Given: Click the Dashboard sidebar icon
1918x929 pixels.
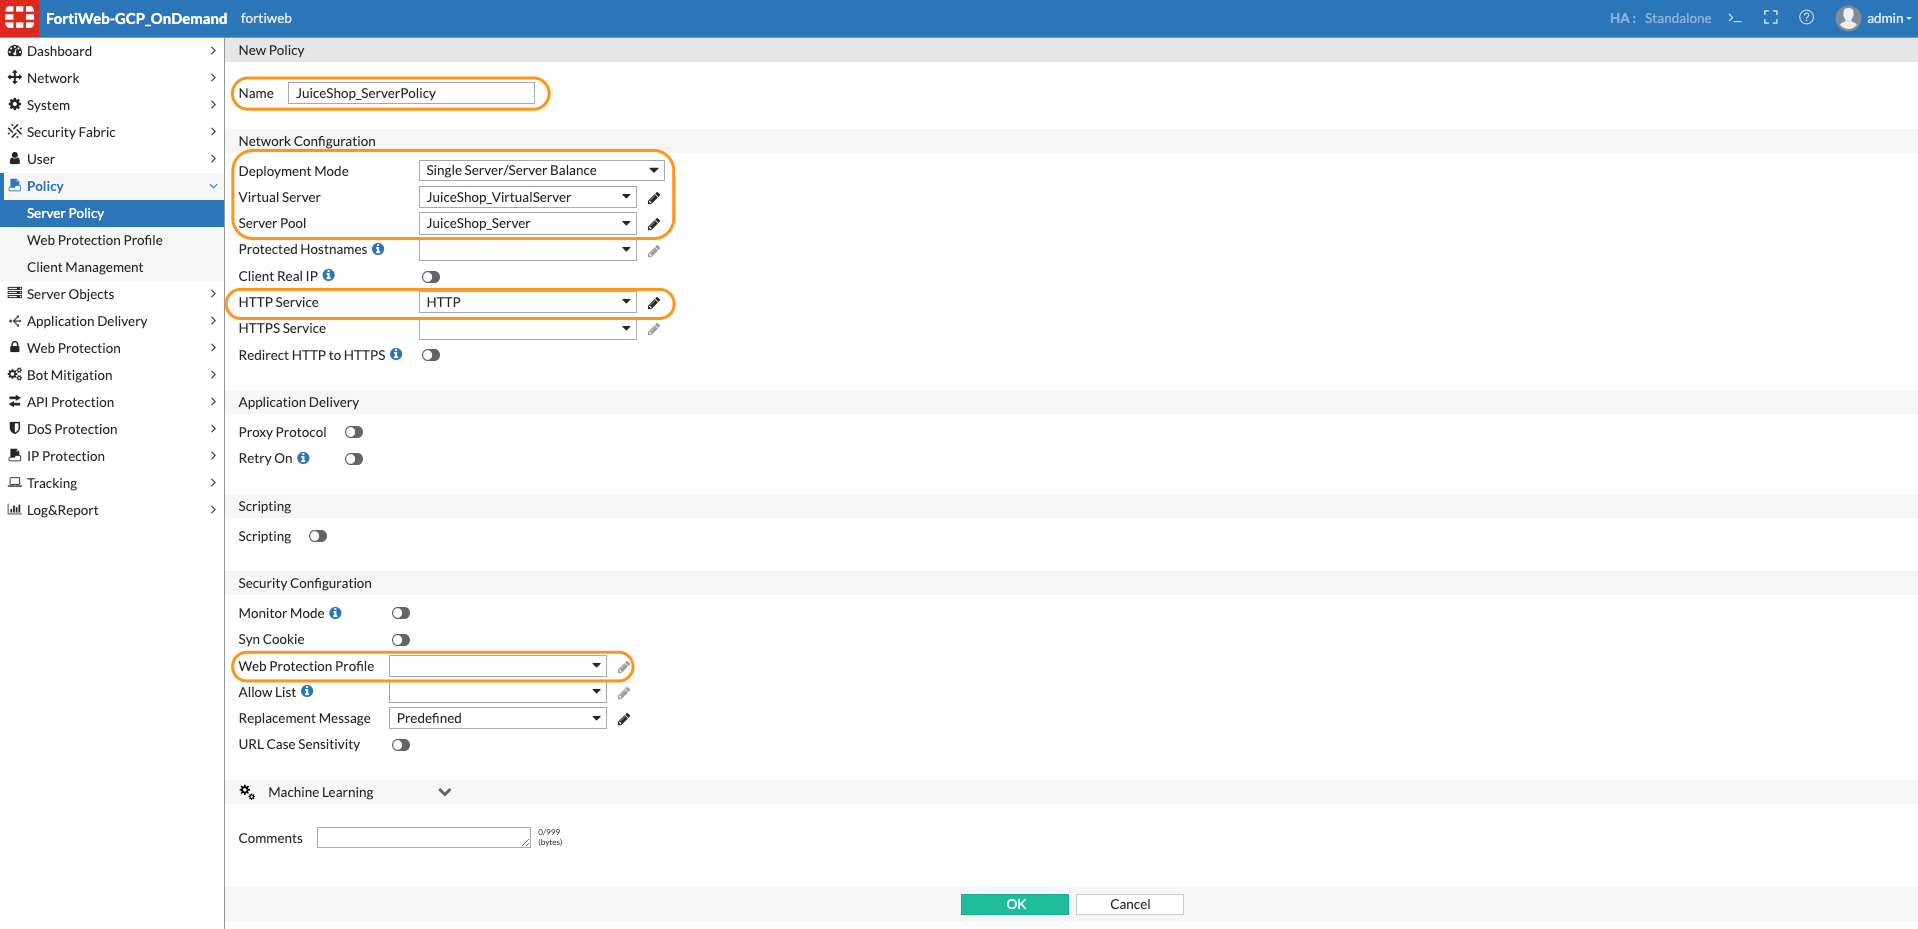Looking at the screenshot, I should click(x=15, y=50).
